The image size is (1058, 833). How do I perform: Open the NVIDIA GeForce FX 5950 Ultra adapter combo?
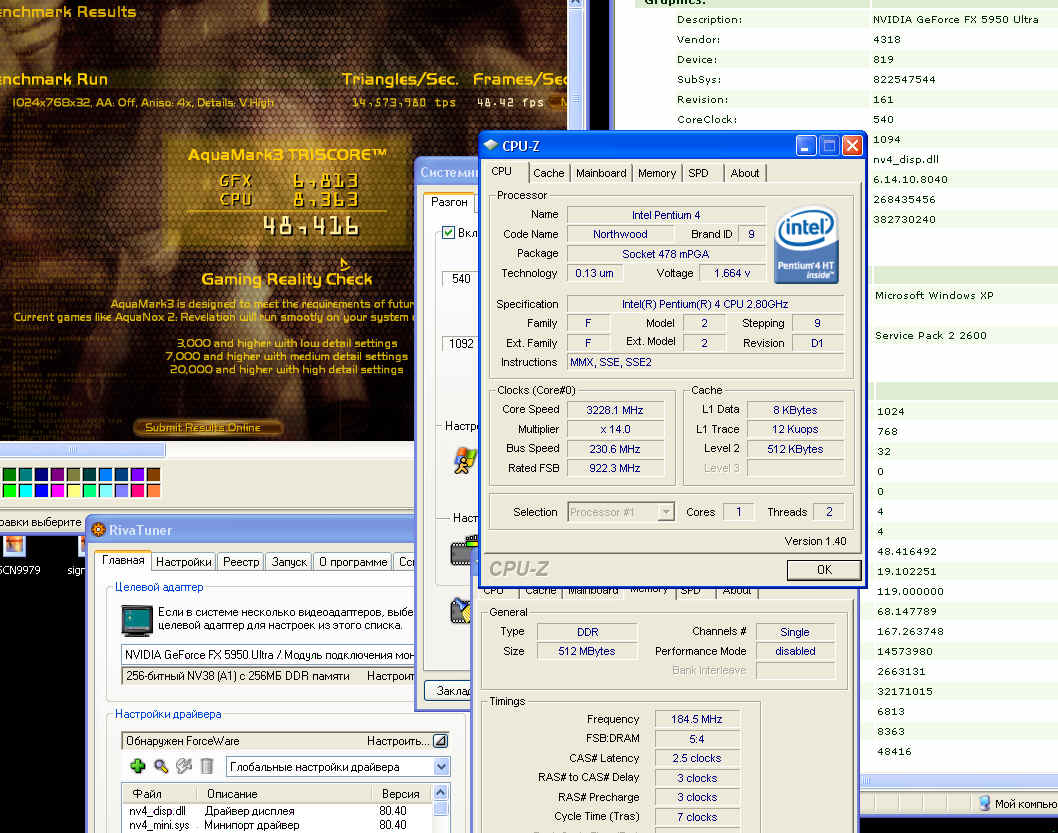(269, 655)
